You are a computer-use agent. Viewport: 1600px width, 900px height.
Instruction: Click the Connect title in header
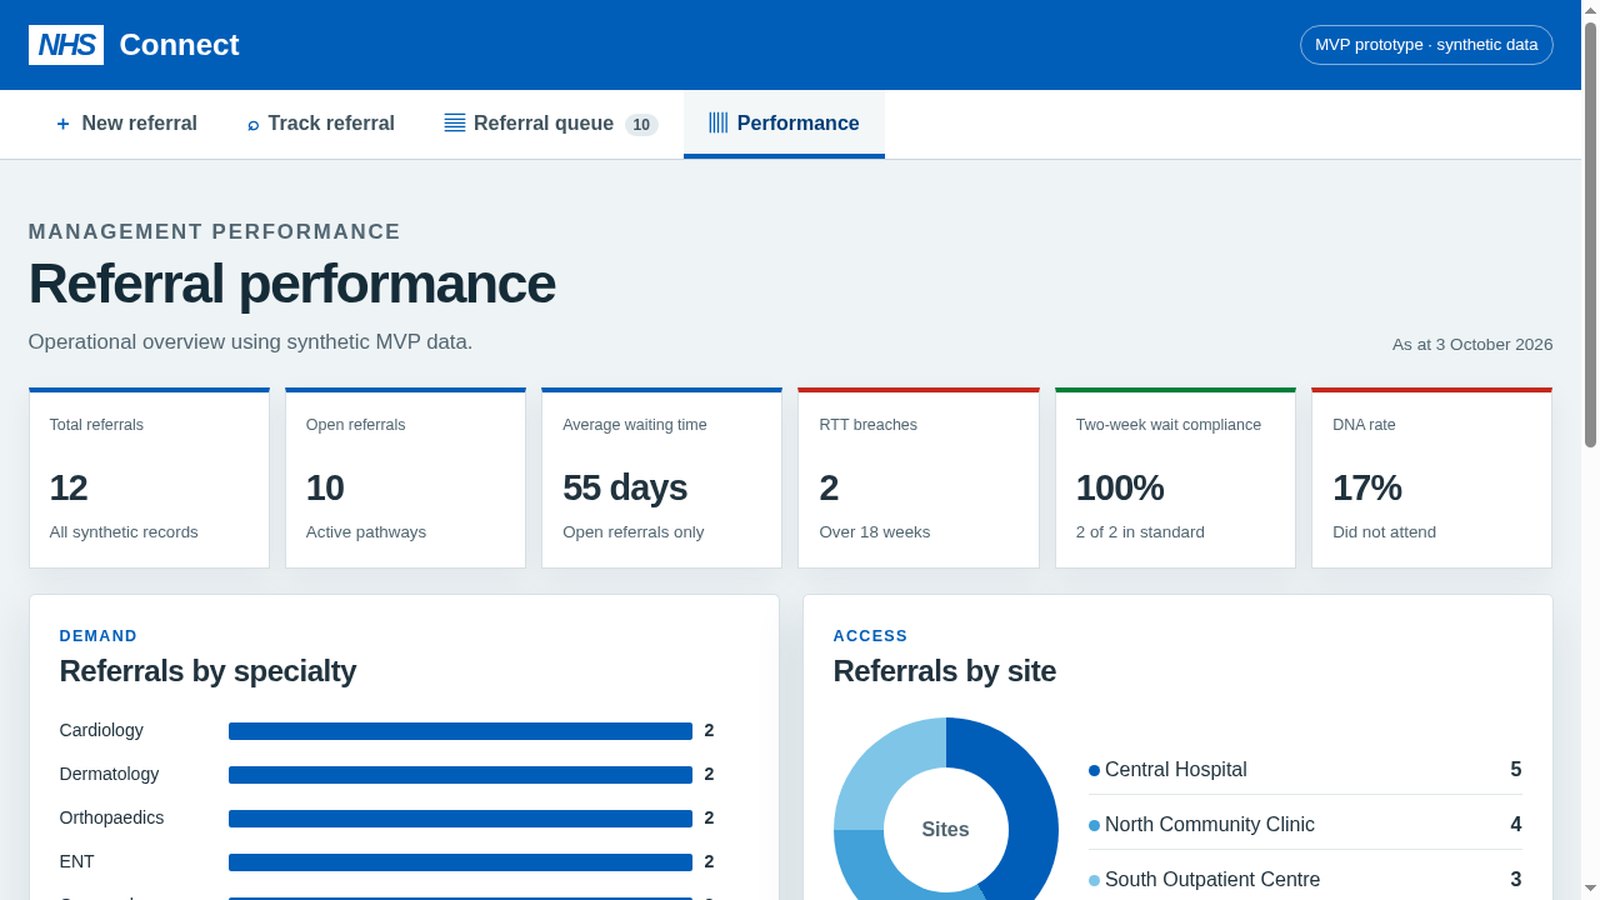click(179, 45)
